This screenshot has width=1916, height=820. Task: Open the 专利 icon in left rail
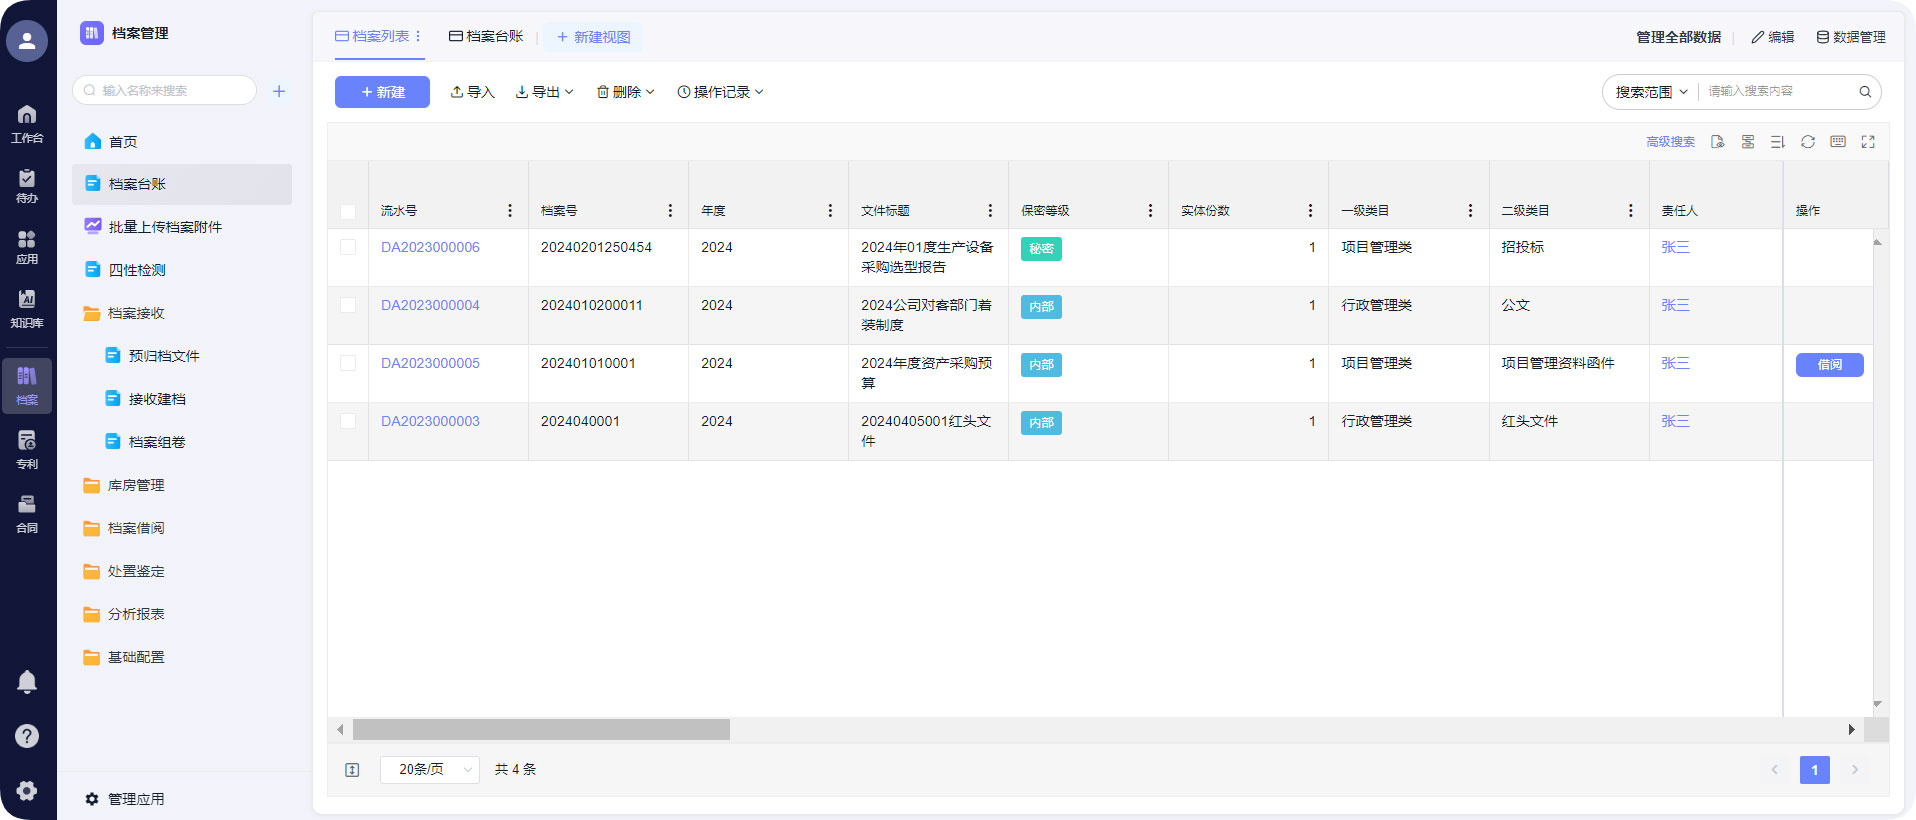pyautogui.click(x=27, y=449)
